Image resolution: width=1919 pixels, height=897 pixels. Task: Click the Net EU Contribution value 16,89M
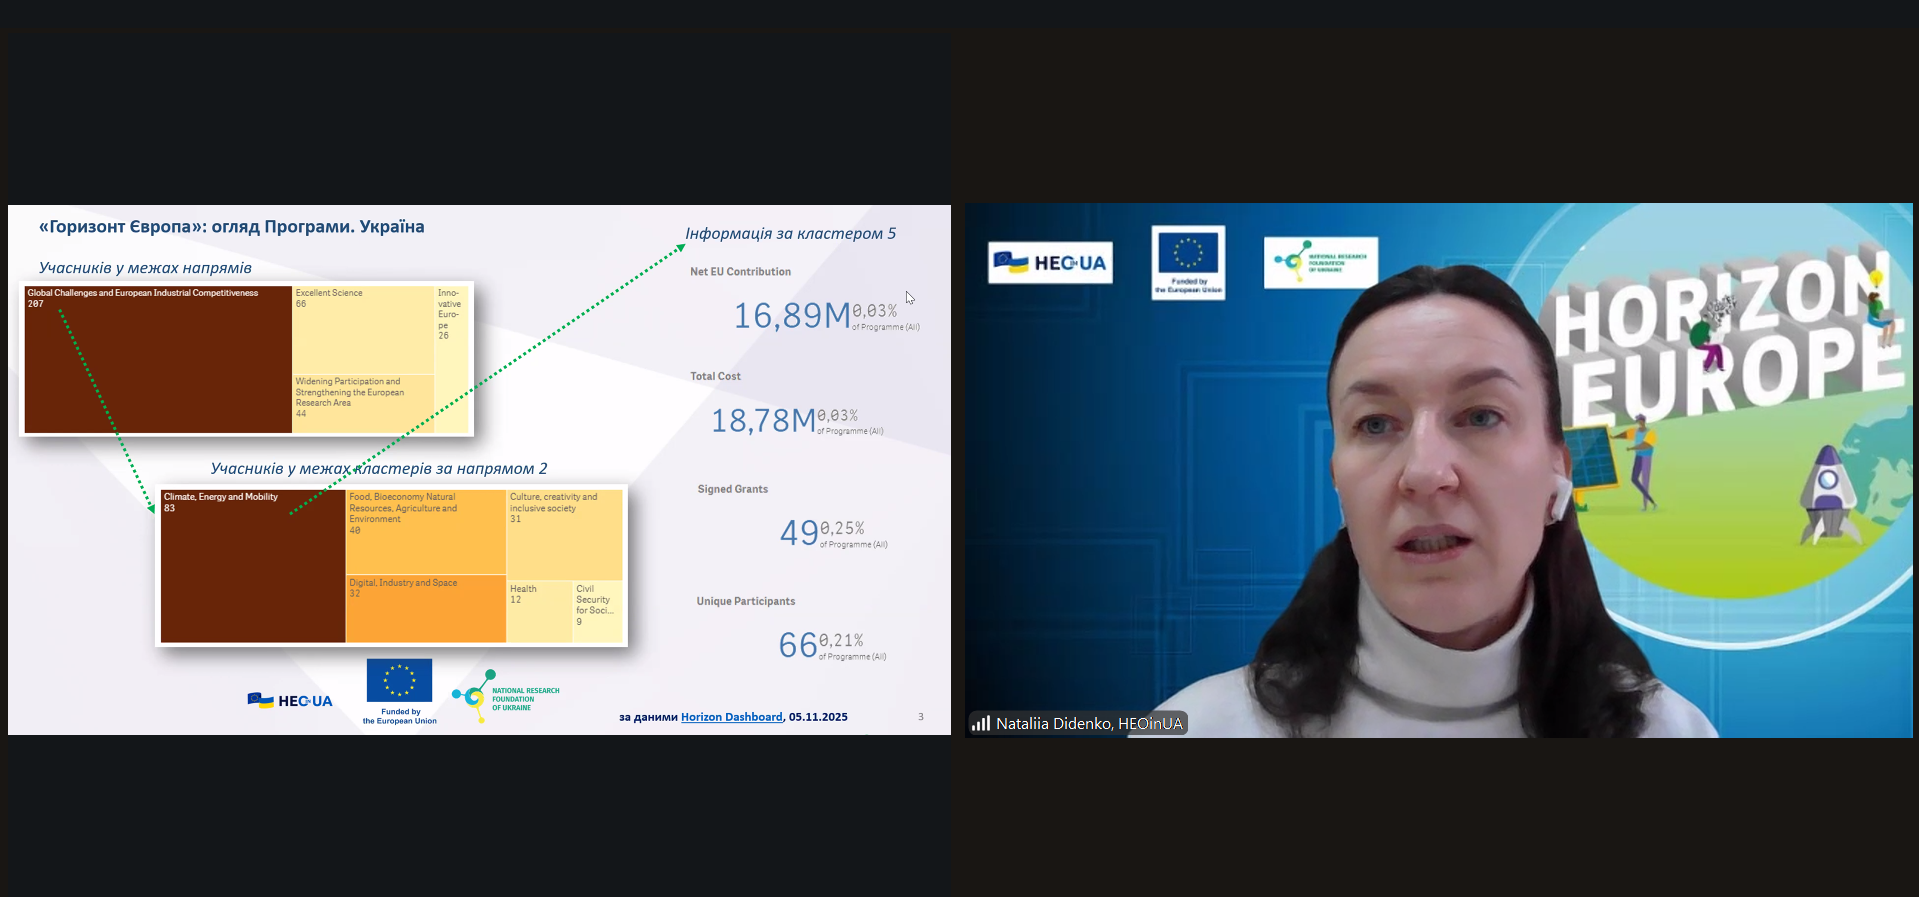pyautogui.click(x=791, y=316)
